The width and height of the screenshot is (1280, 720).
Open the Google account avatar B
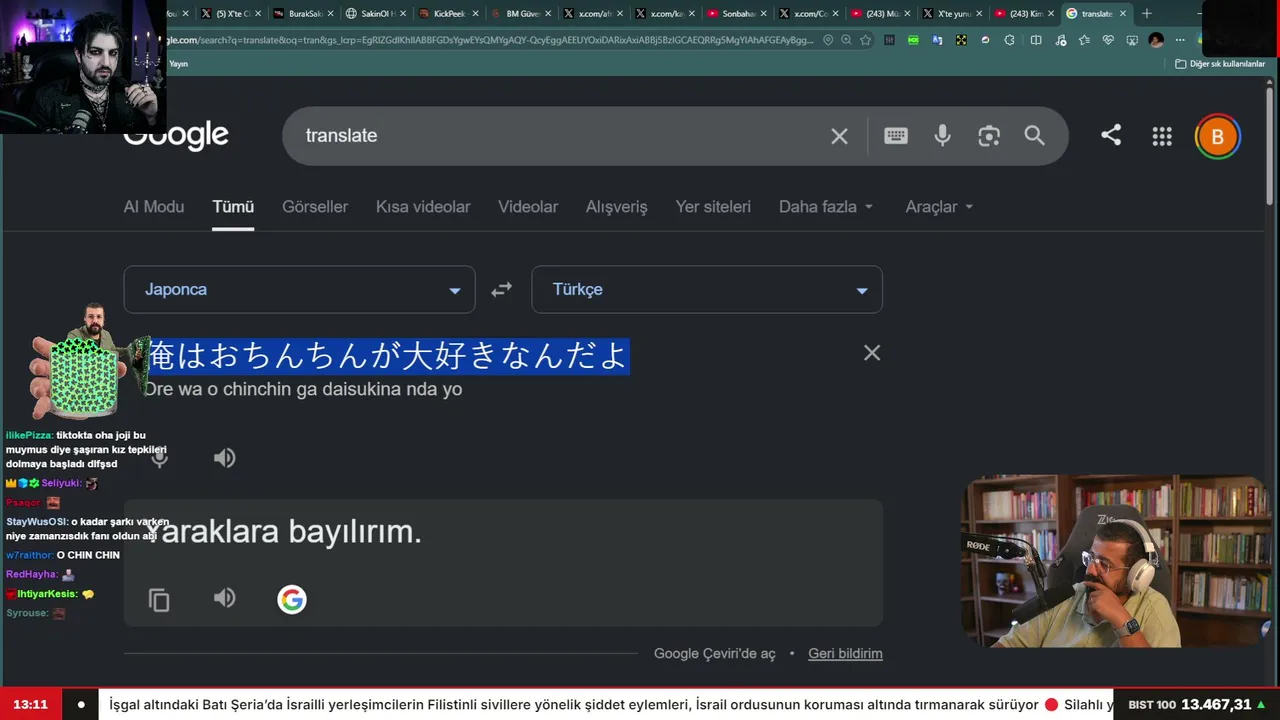pyautogui.click(x=1217, y=137)
